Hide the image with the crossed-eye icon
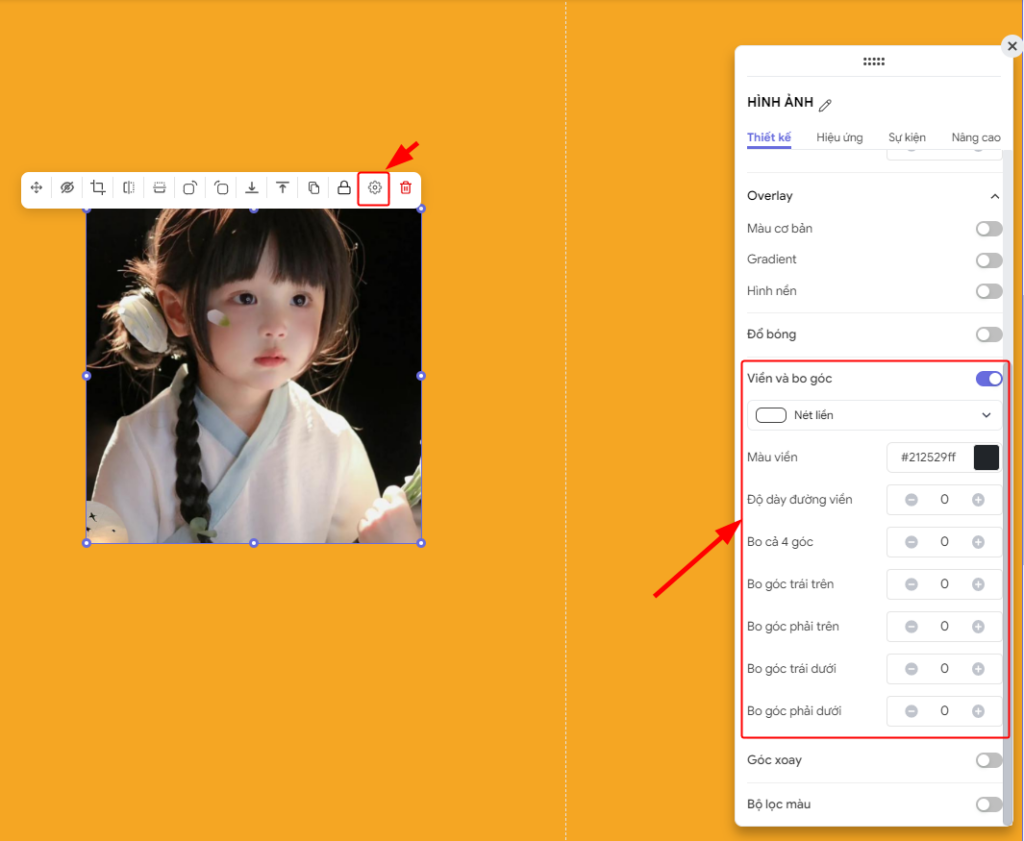 pyautogui.click(x=67, y=188)
